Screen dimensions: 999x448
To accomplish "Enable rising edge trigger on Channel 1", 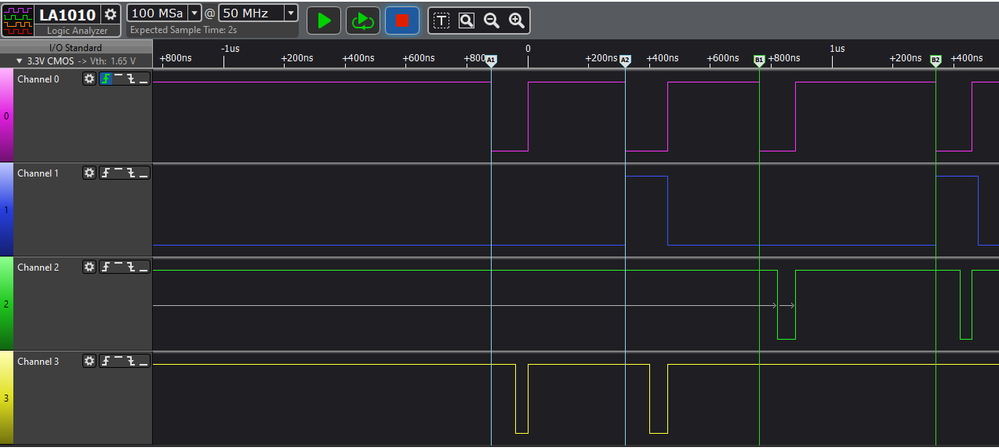I will (x=106, y=173).
